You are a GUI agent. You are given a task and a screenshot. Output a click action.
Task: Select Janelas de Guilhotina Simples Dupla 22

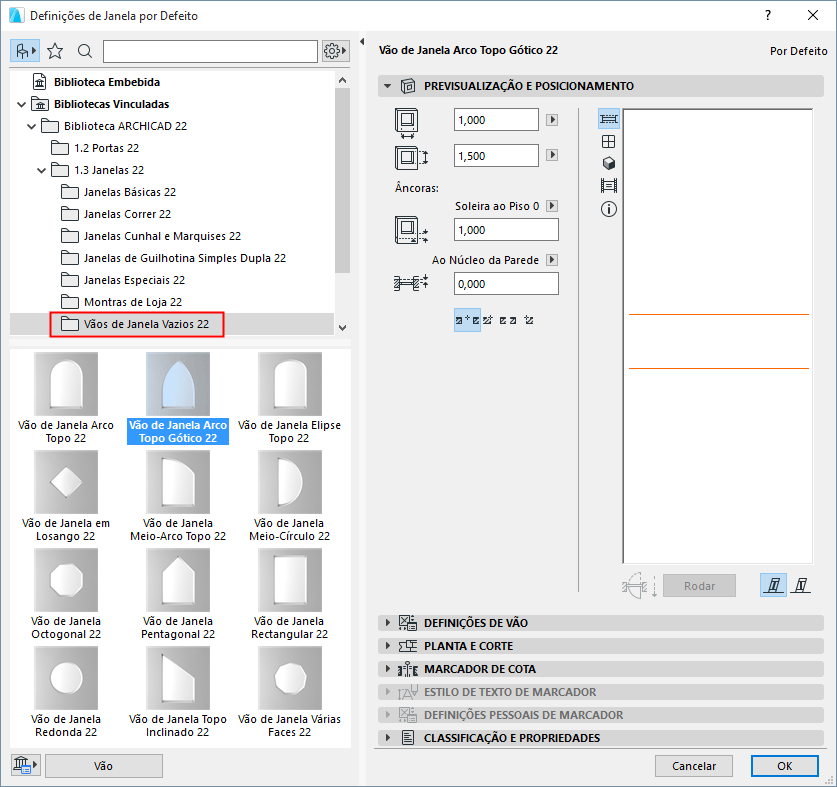click(x=173, y=258)
